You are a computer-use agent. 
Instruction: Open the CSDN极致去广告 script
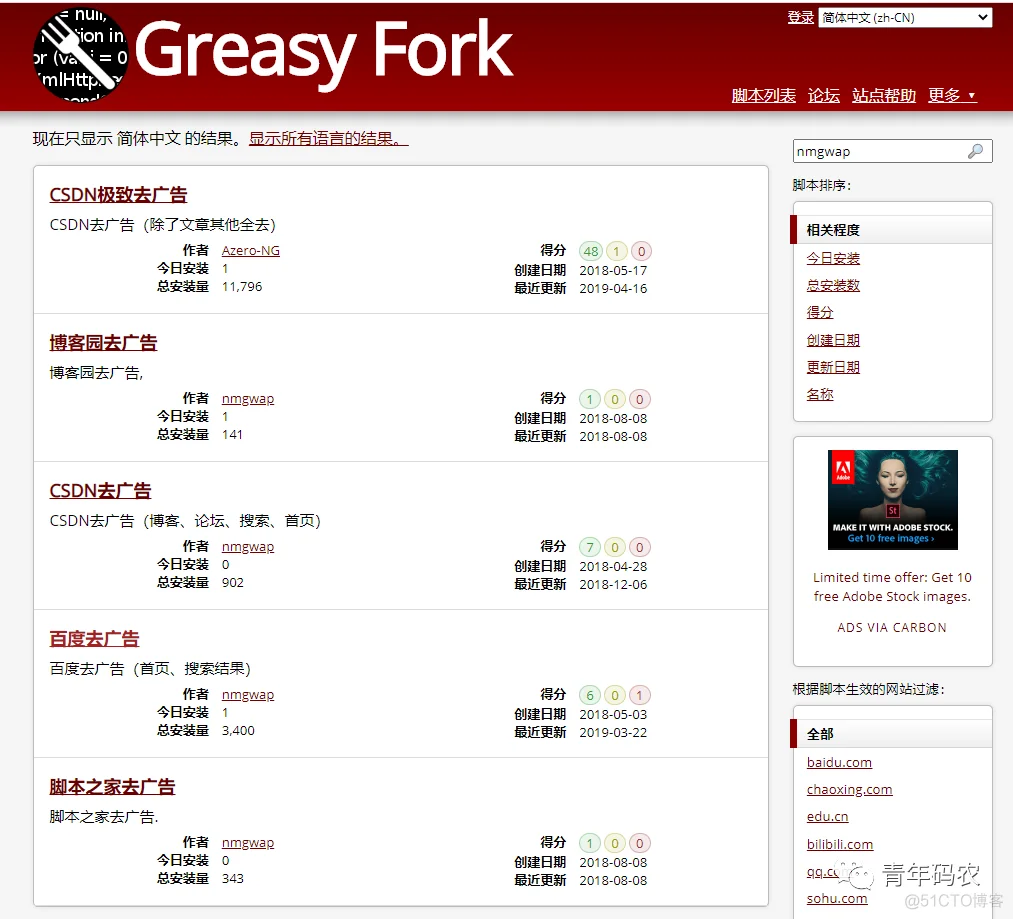118,195
